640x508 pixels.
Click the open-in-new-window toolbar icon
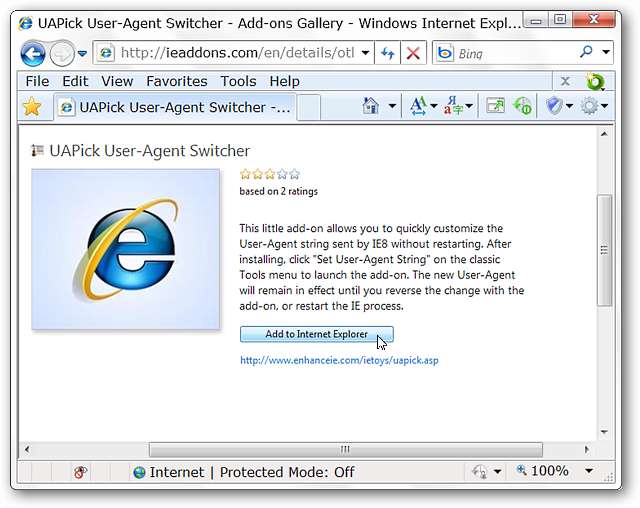pos(495,106)
